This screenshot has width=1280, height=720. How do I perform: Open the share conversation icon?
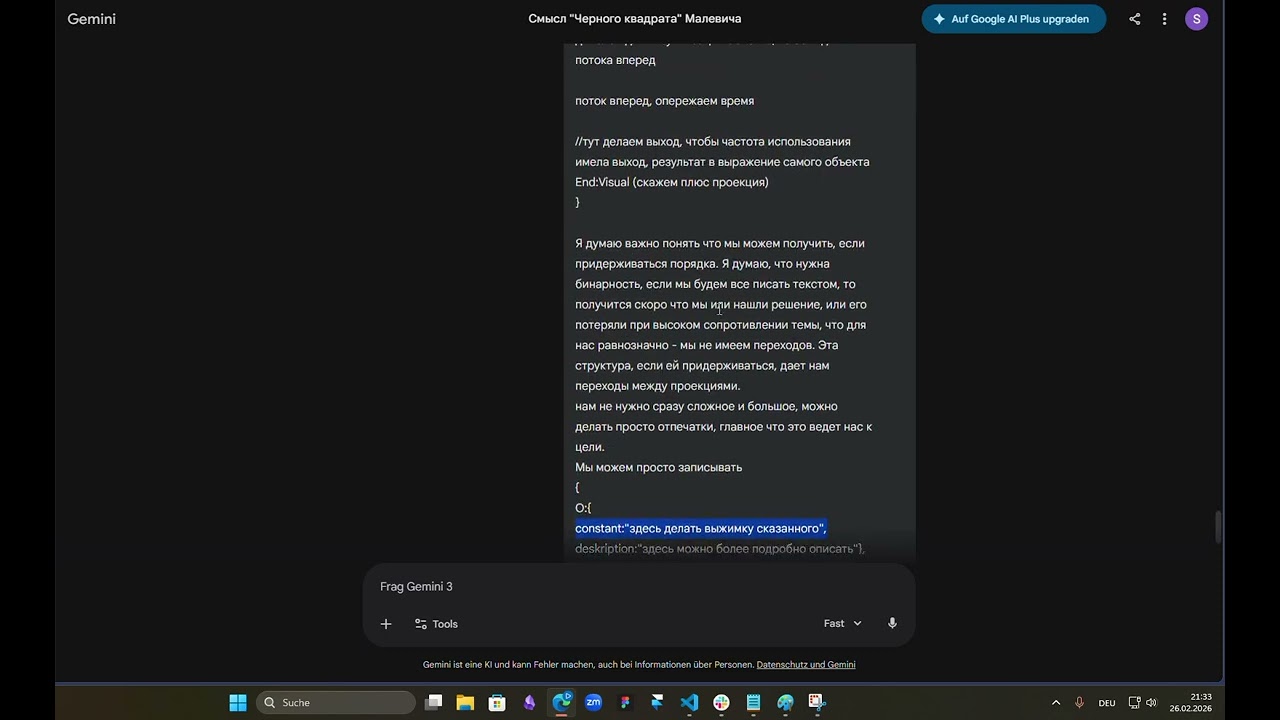point(1134,19)
